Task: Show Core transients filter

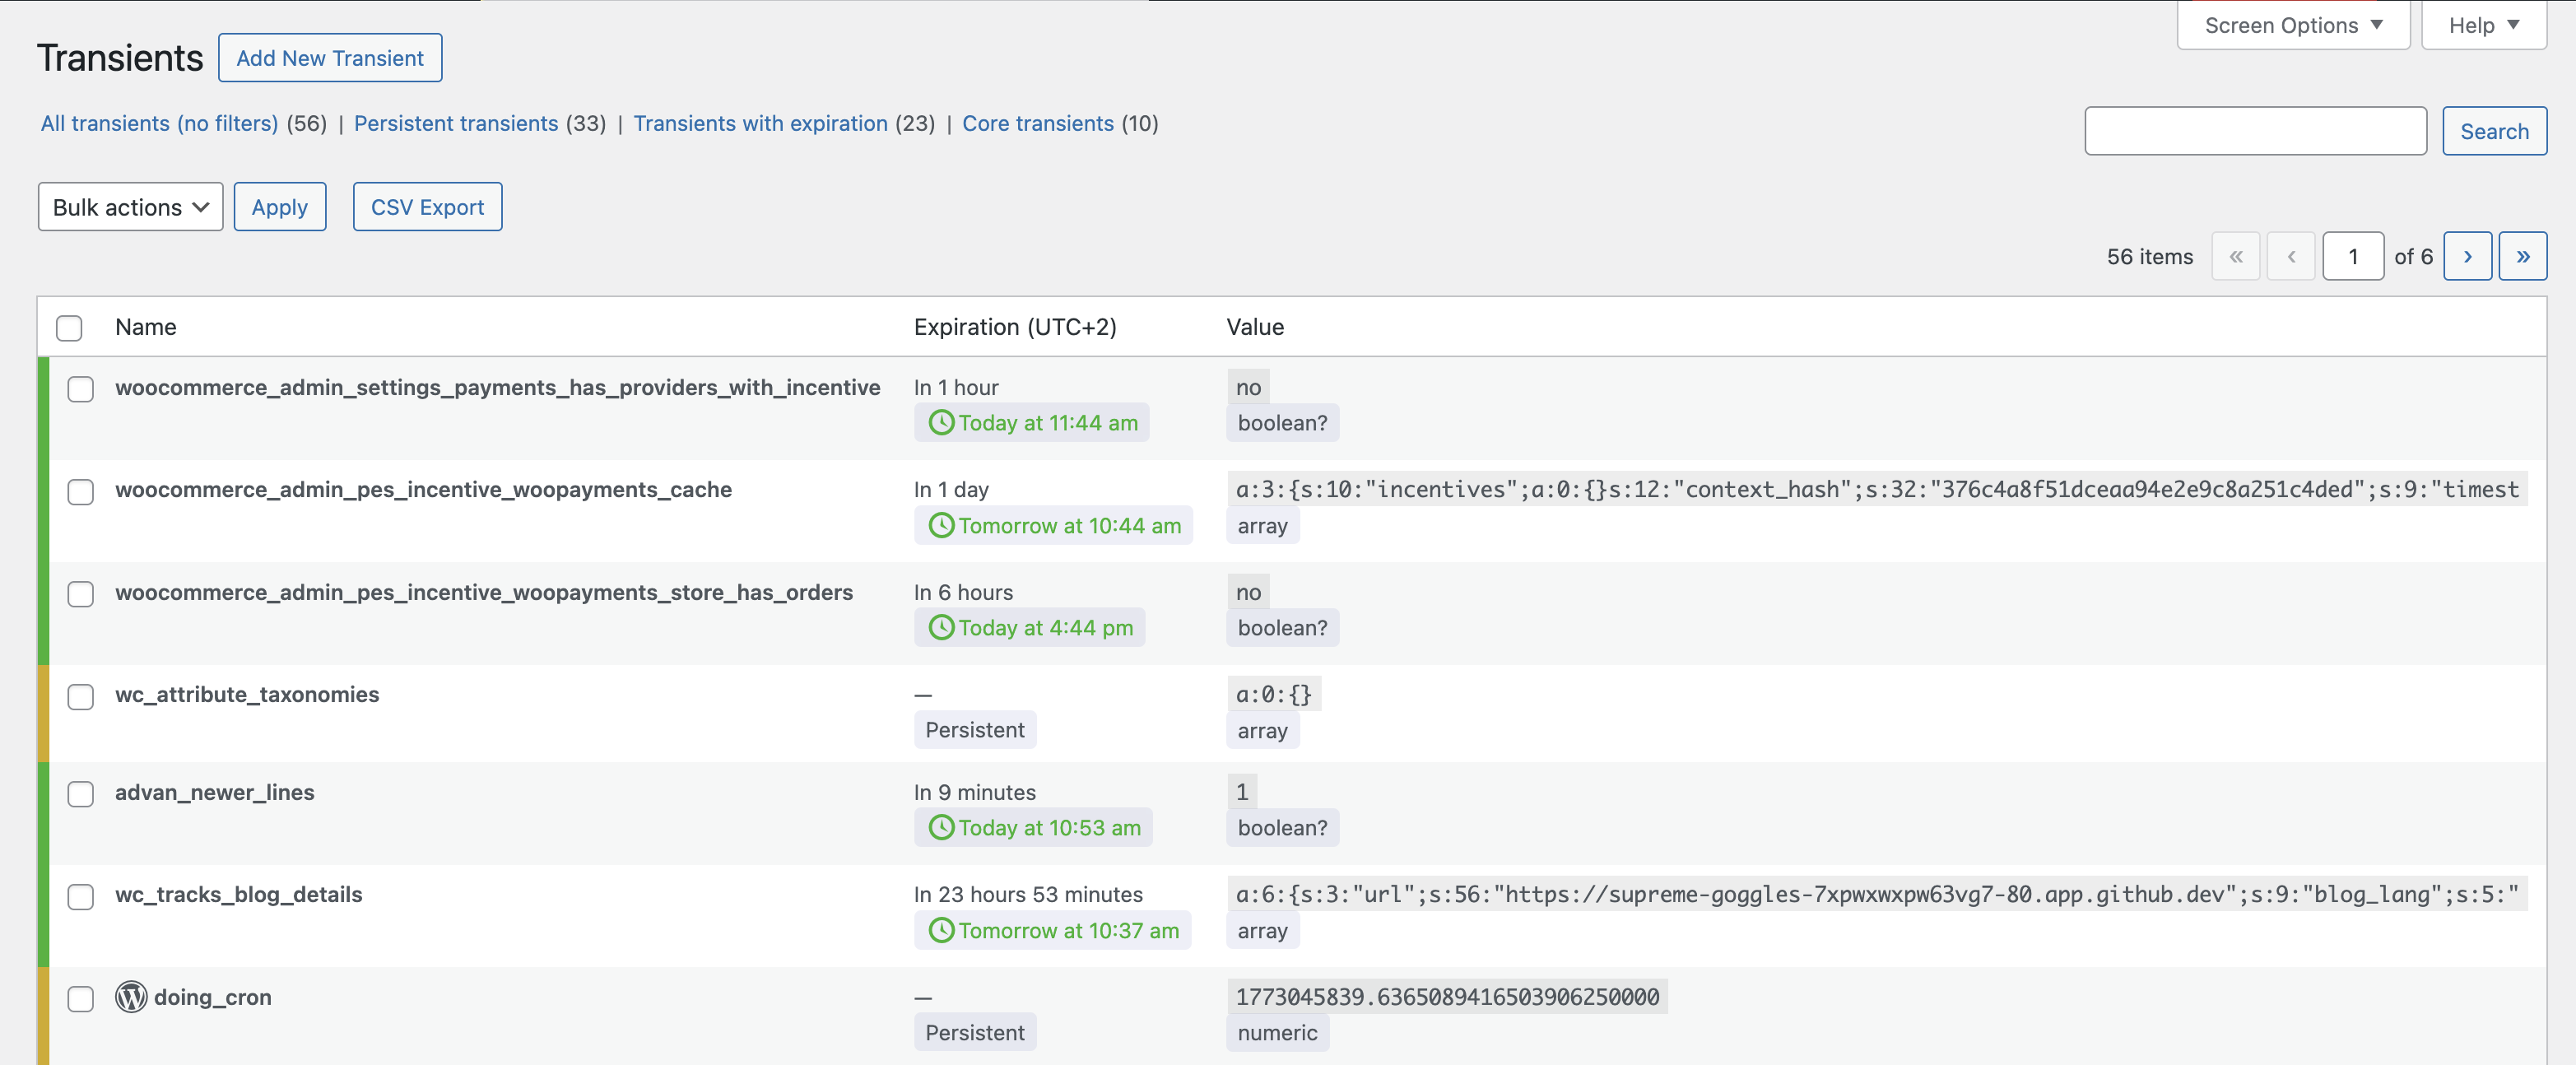Action: point(1037,123)
